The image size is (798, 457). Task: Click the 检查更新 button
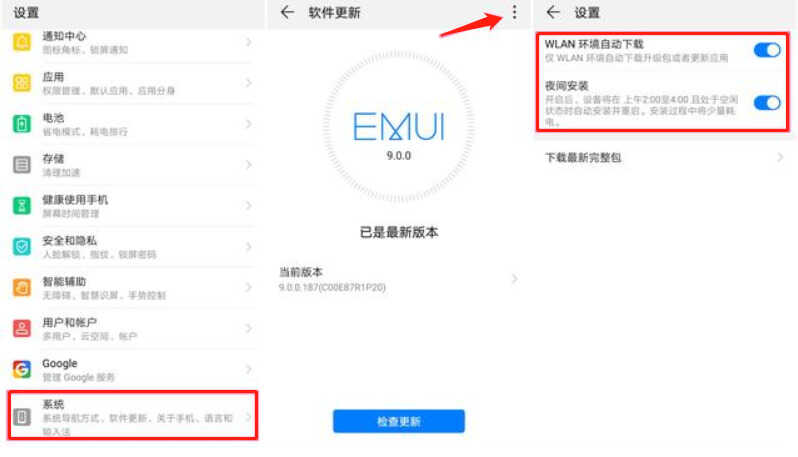pos(398,421)
